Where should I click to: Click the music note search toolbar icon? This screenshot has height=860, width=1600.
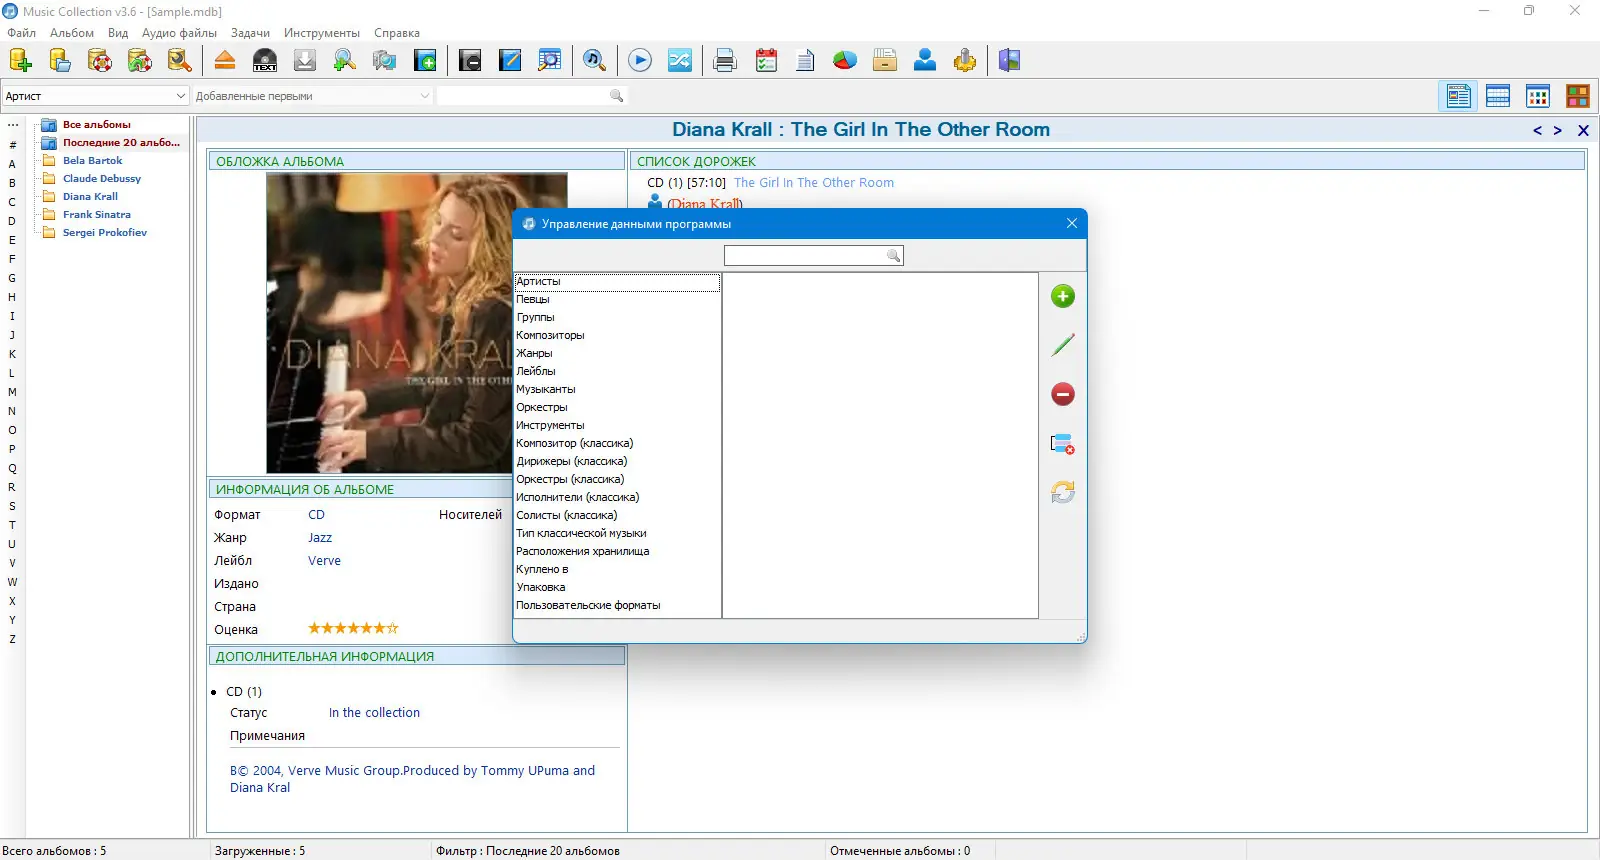coord(595,61)
